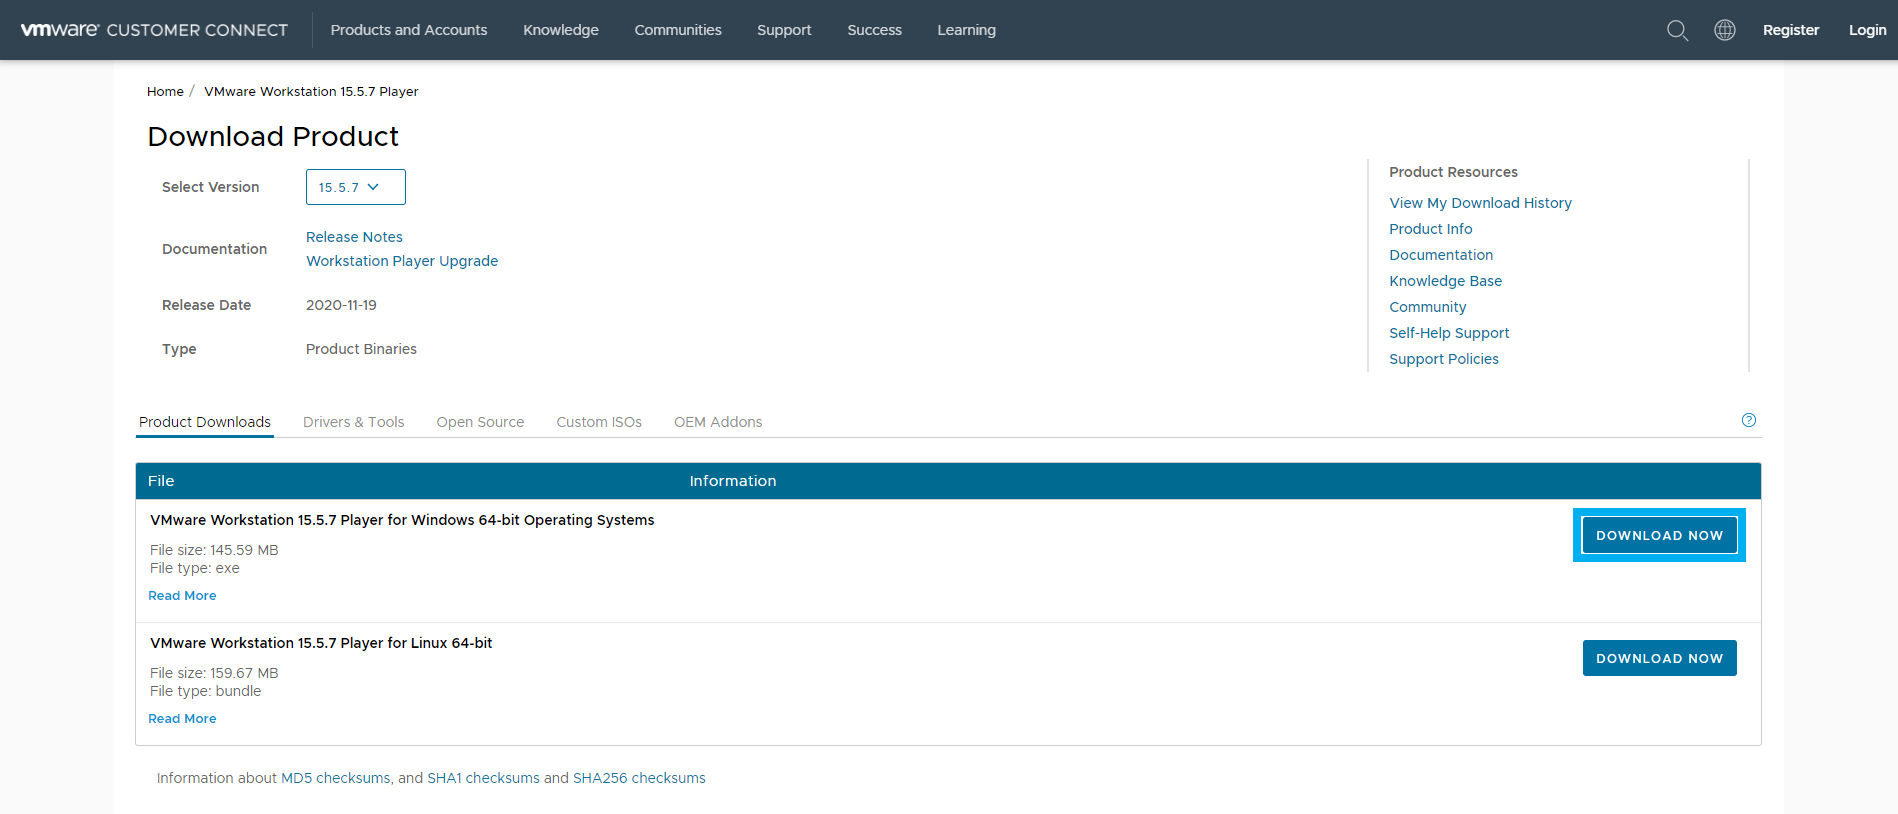Click VMware Workstation 15.5.7 Player breadcrumb
Screen dimensions: 1898x814
coord(311,91)
